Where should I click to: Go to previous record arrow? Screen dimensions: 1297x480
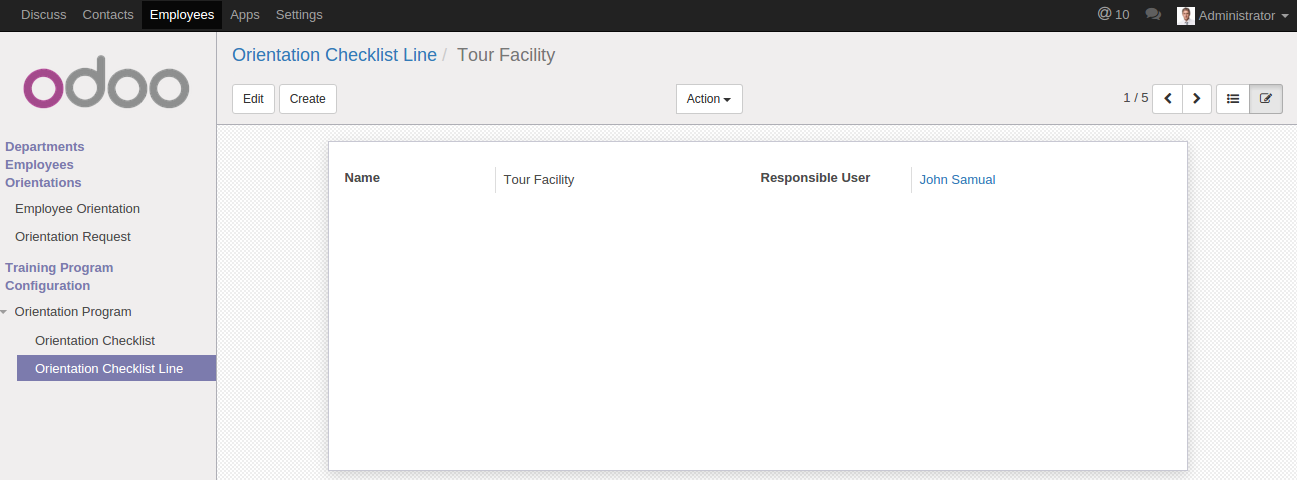point(1167,99)
